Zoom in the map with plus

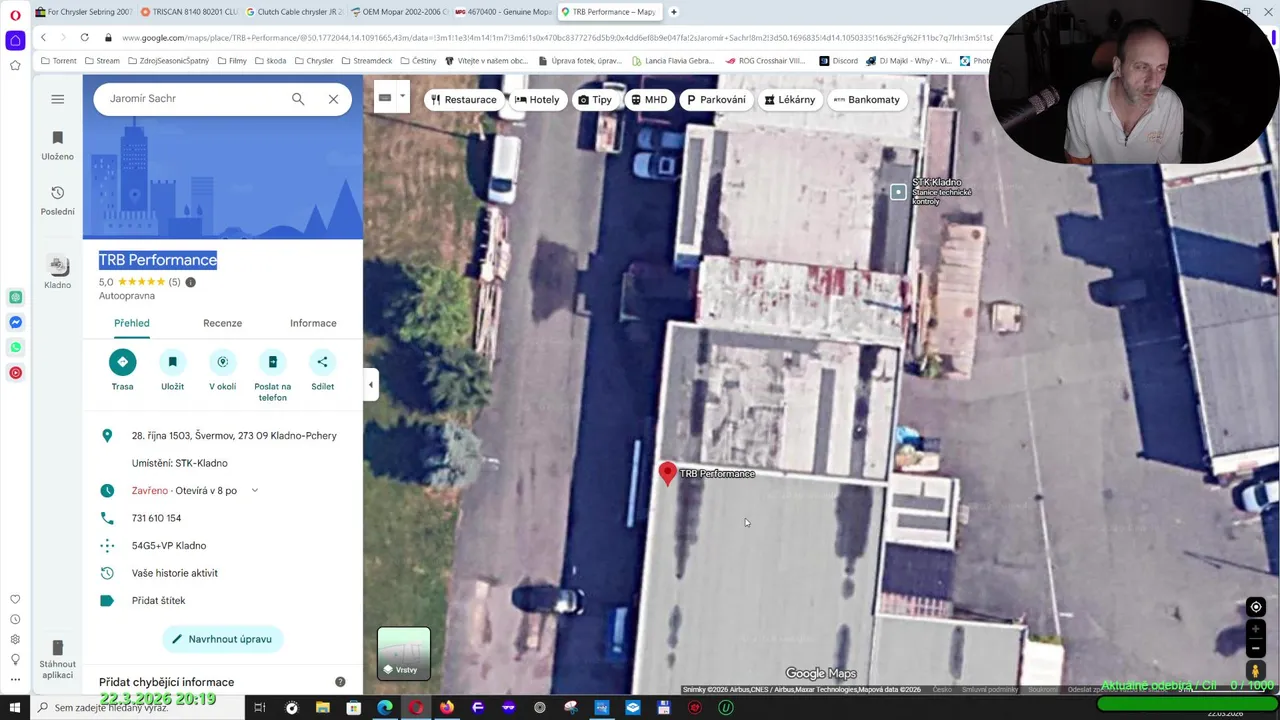pyautogui.click(x=1256, y=630)
